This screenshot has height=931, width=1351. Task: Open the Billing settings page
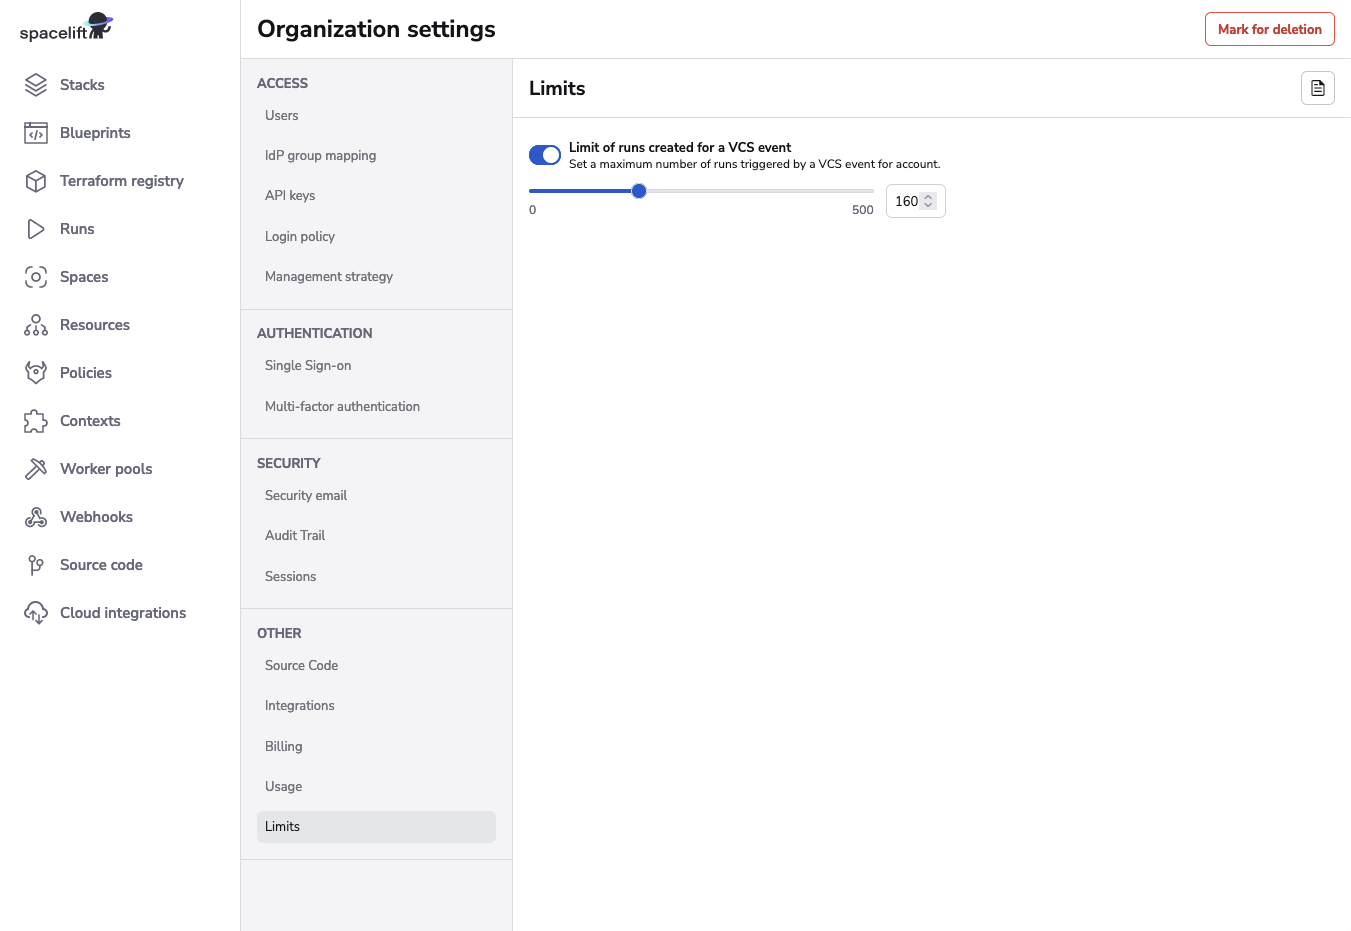point(284,747)
